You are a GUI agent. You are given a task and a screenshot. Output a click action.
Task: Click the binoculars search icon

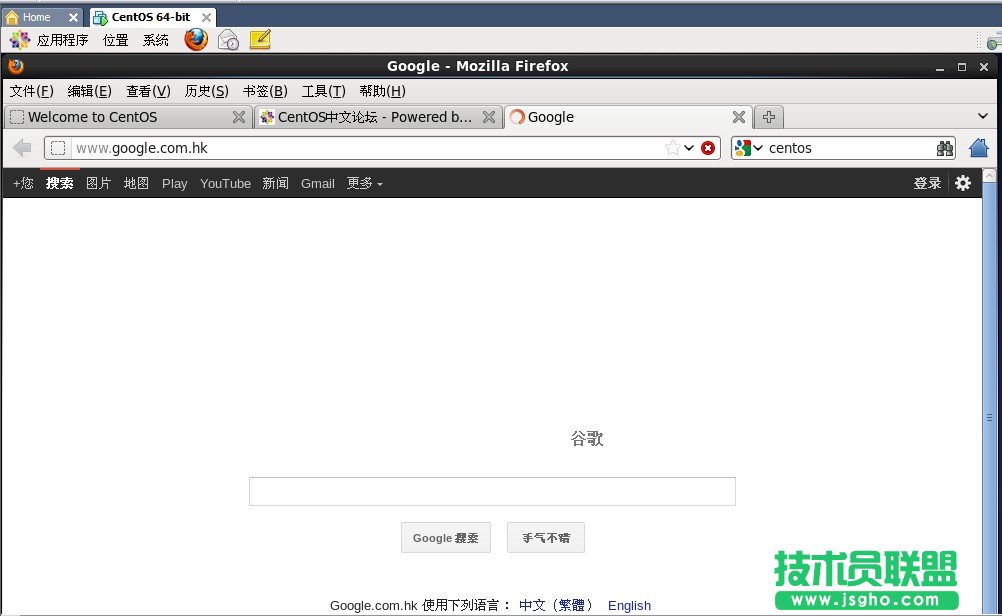pyautogui.click(x=945, y=148)
